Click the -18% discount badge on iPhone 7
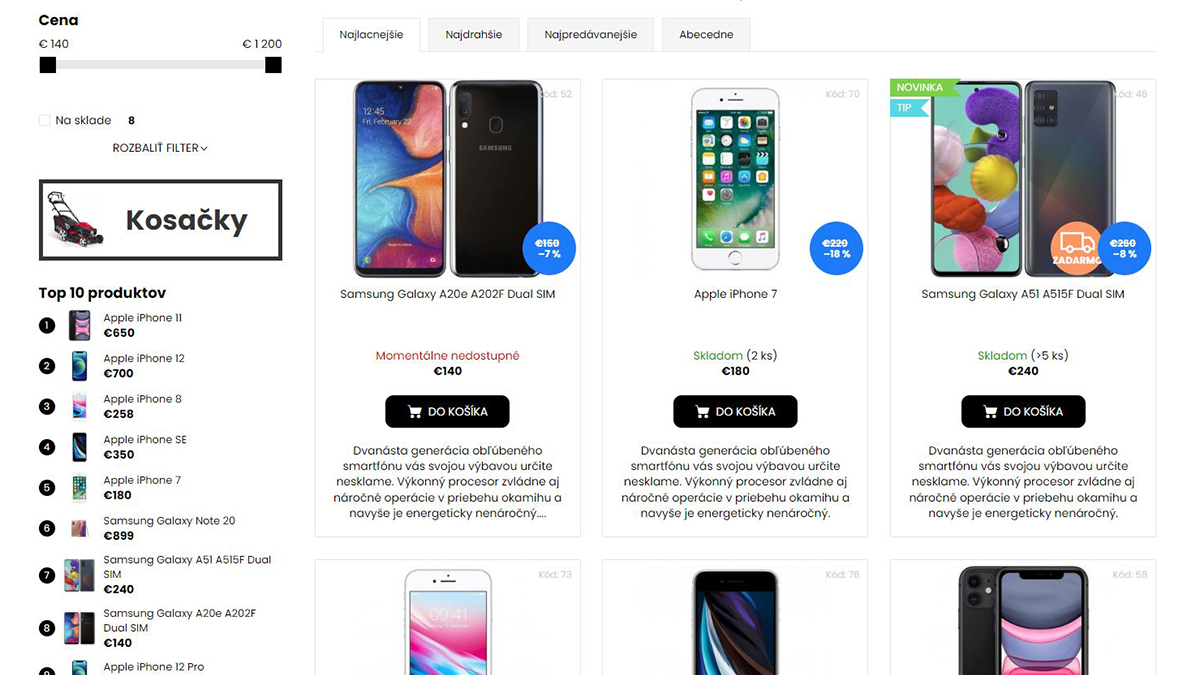The height and width of the screenshot is (675, 1200). pos(836,248)
